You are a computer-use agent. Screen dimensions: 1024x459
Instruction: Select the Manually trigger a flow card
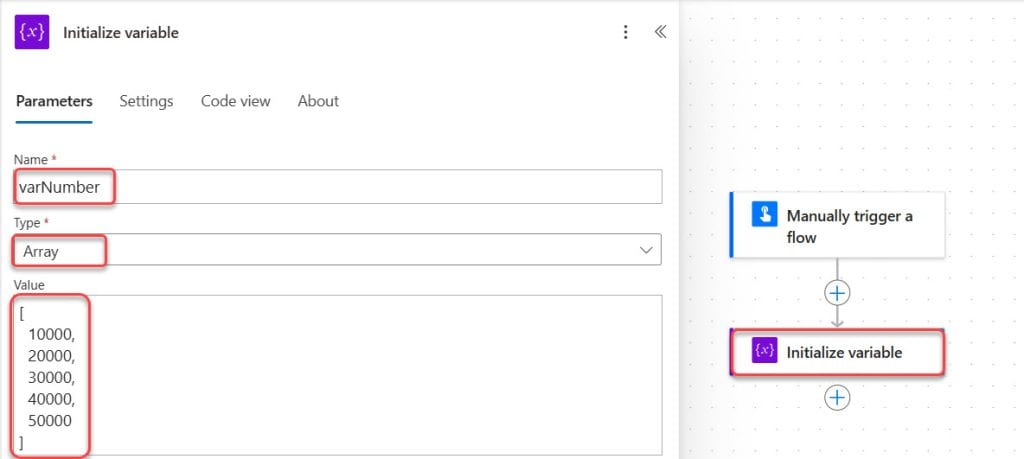tap(837, 225)
